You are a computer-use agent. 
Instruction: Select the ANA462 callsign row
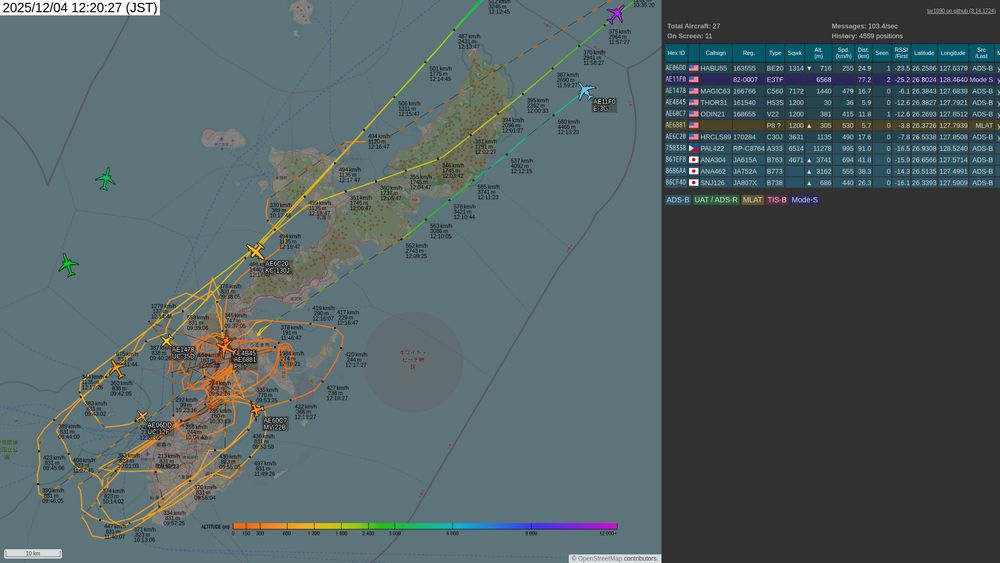tap(832, 172)
